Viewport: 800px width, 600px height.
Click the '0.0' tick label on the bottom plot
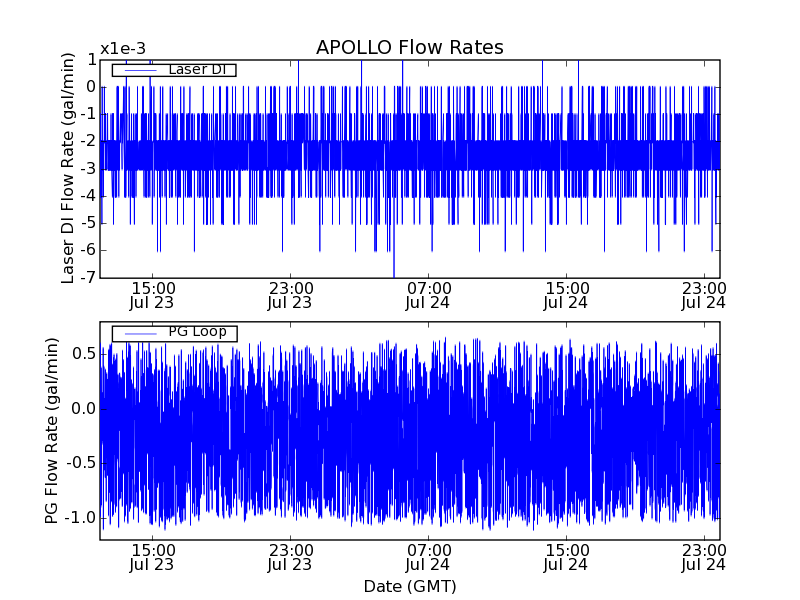[x=84, y=409]
